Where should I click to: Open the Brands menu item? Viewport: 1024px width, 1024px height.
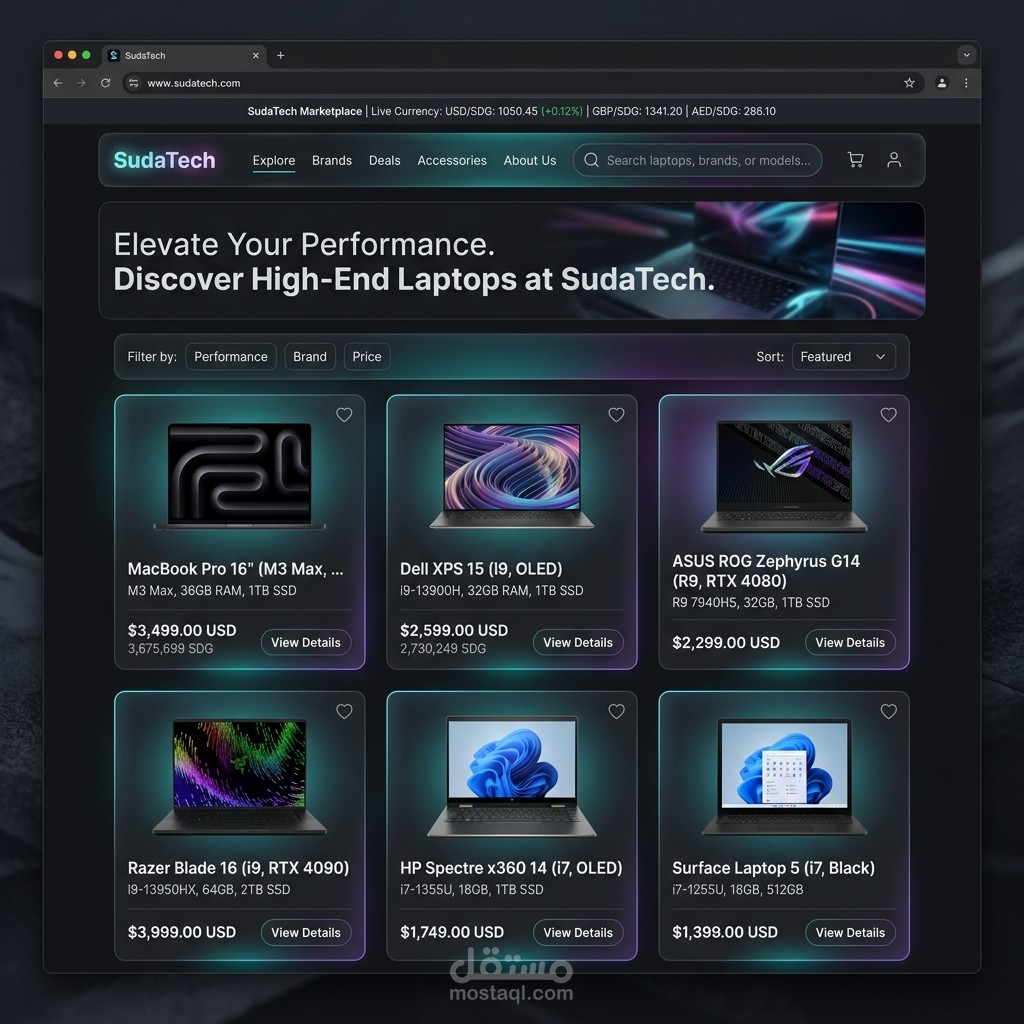click(332, 161)
